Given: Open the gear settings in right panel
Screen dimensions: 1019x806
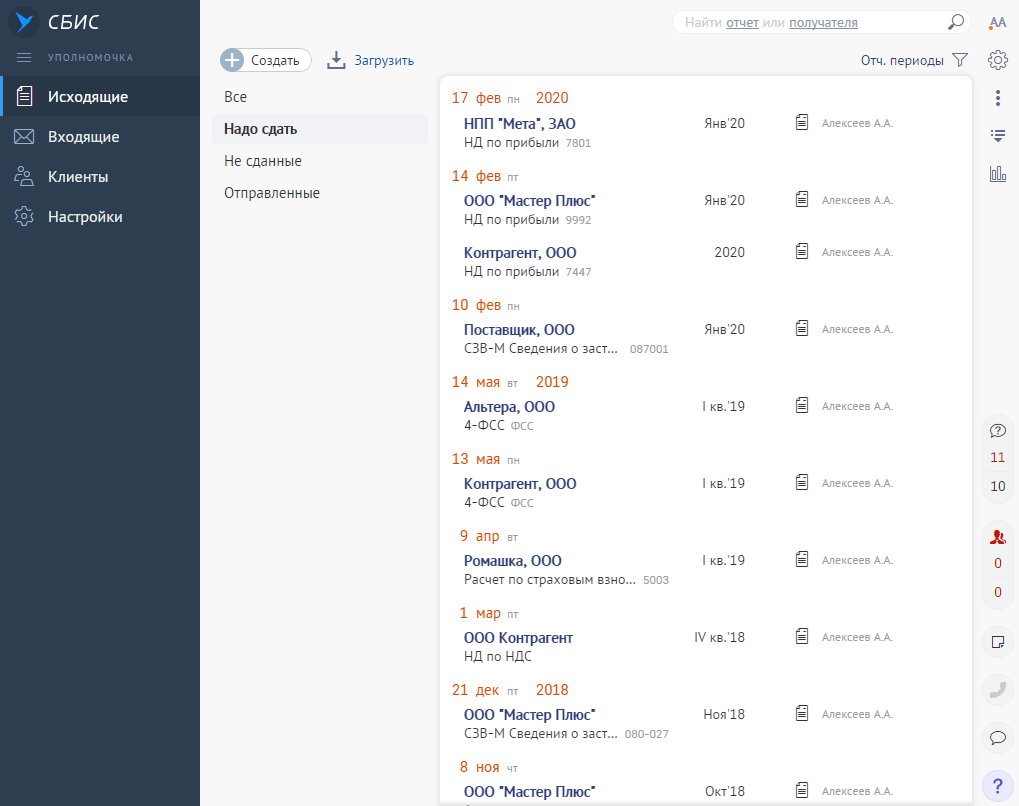Looking at the screenshot, I should 997,60.
